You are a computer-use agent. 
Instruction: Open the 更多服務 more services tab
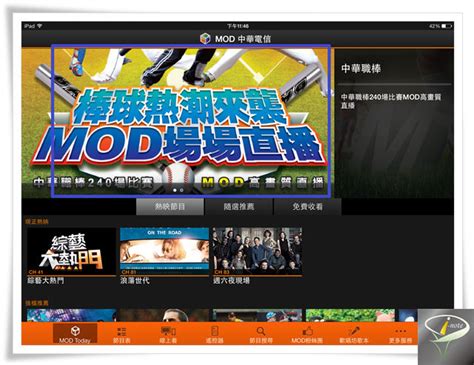point(400,335)
